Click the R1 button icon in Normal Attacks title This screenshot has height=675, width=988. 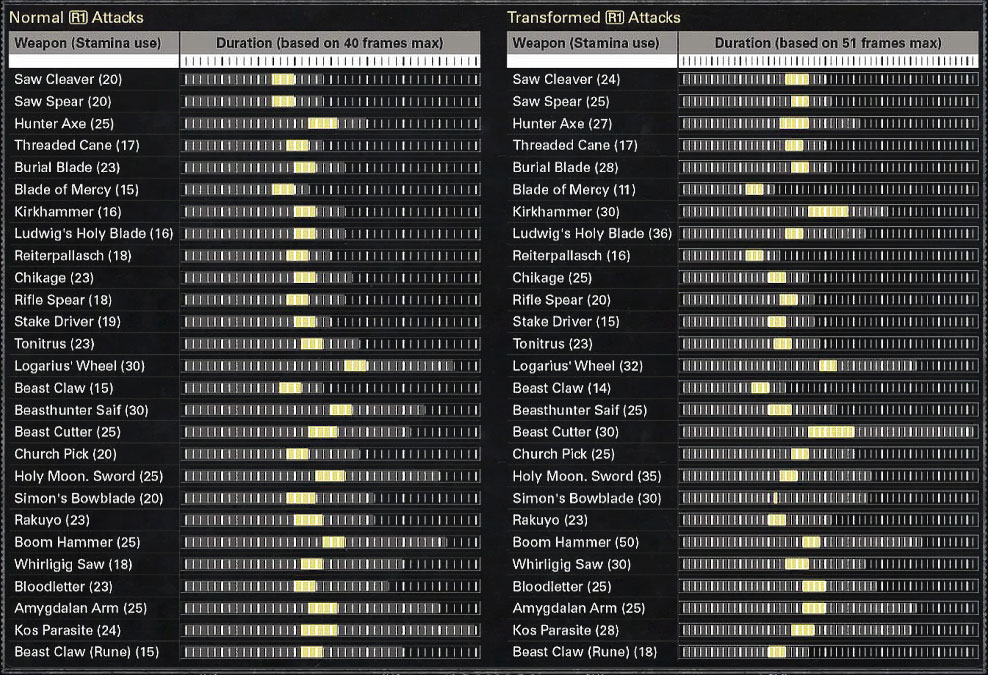click(78, 18)
